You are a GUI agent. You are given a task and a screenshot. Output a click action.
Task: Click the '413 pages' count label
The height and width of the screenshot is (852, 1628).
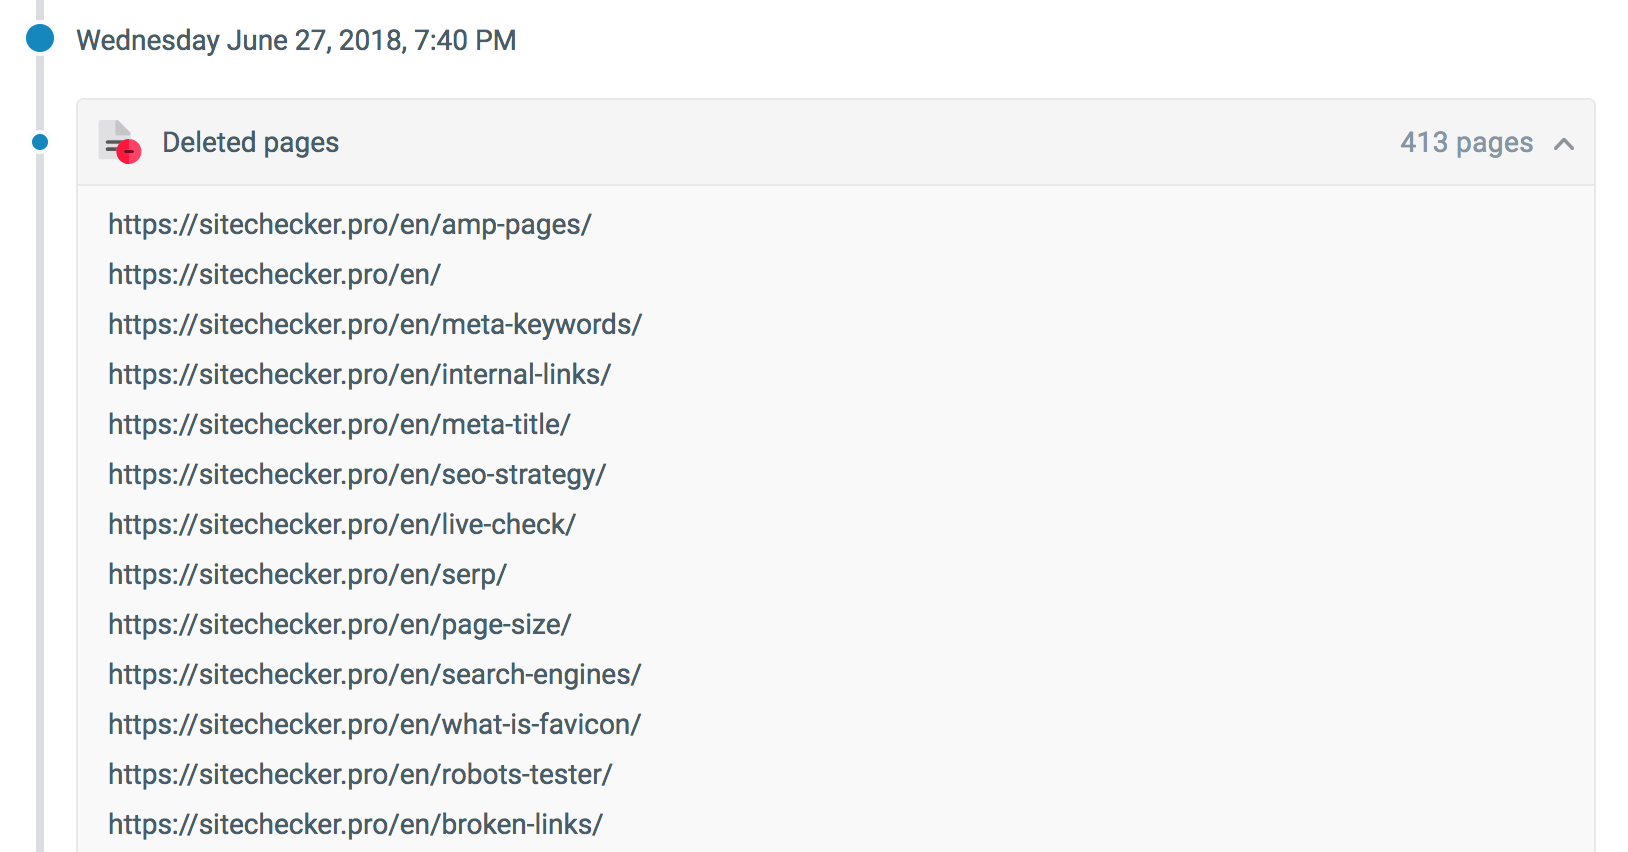(1466, 143)
